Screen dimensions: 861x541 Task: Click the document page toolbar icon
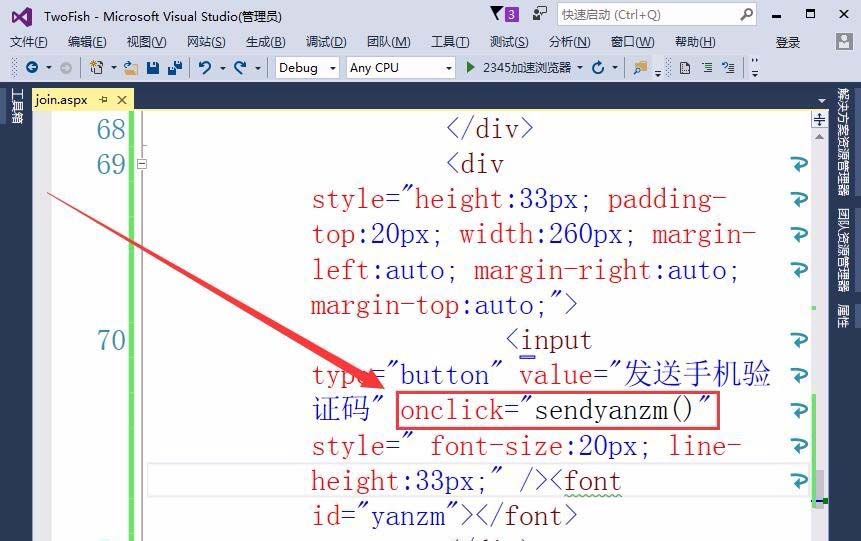pyautogui.click(x=685, y=68)
